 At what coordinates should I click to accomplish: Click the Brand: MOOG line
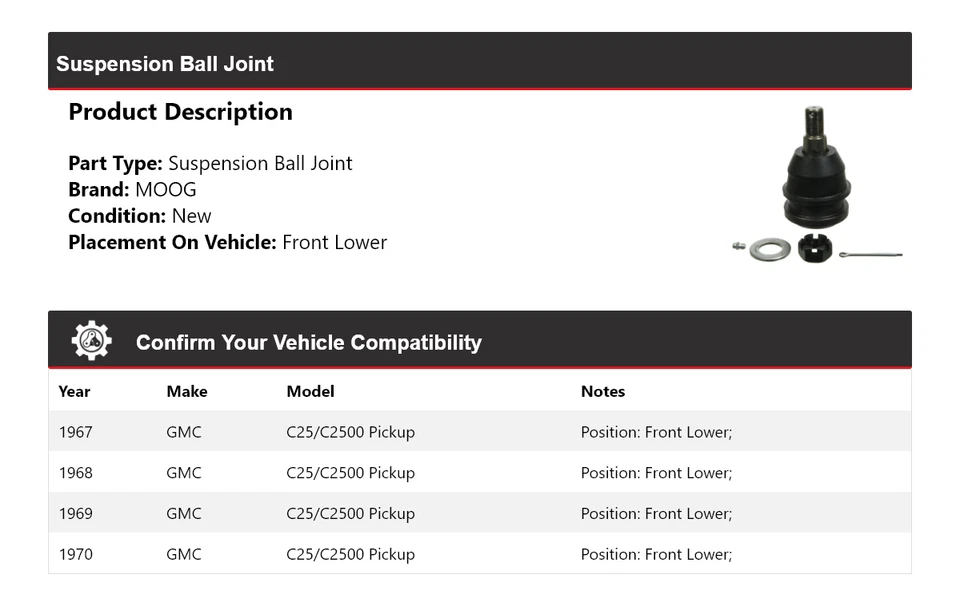click(x=132, y=190)
